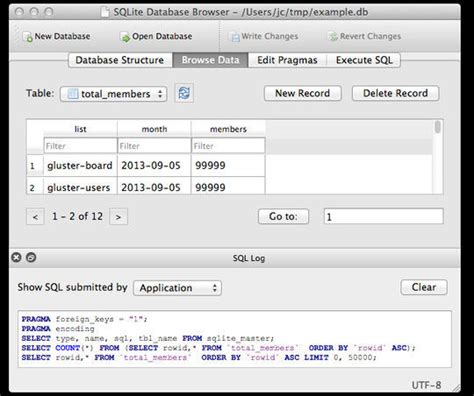The width and height of the screenshot is (474, 396).
Task: Sort by the list column header
Action: coord(80,129)
